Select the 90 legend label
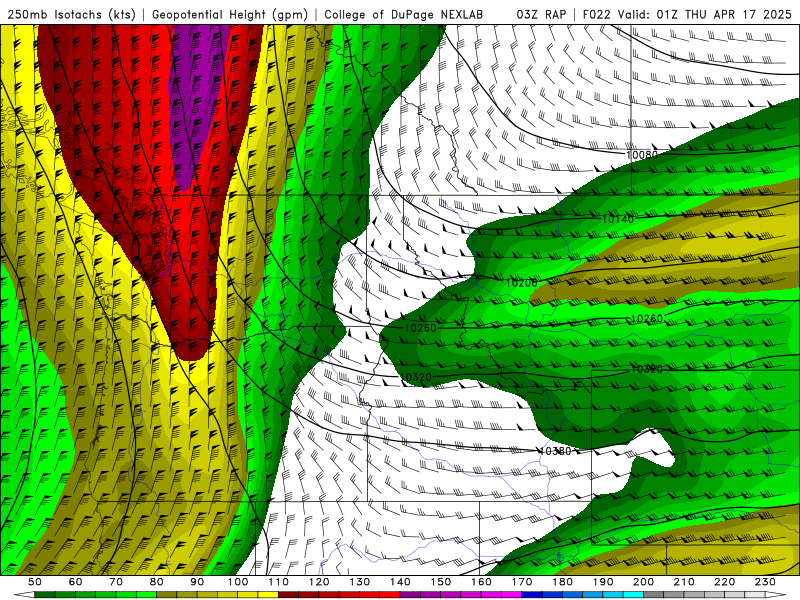This screenshot has height=600, width=800. [197, 582]
